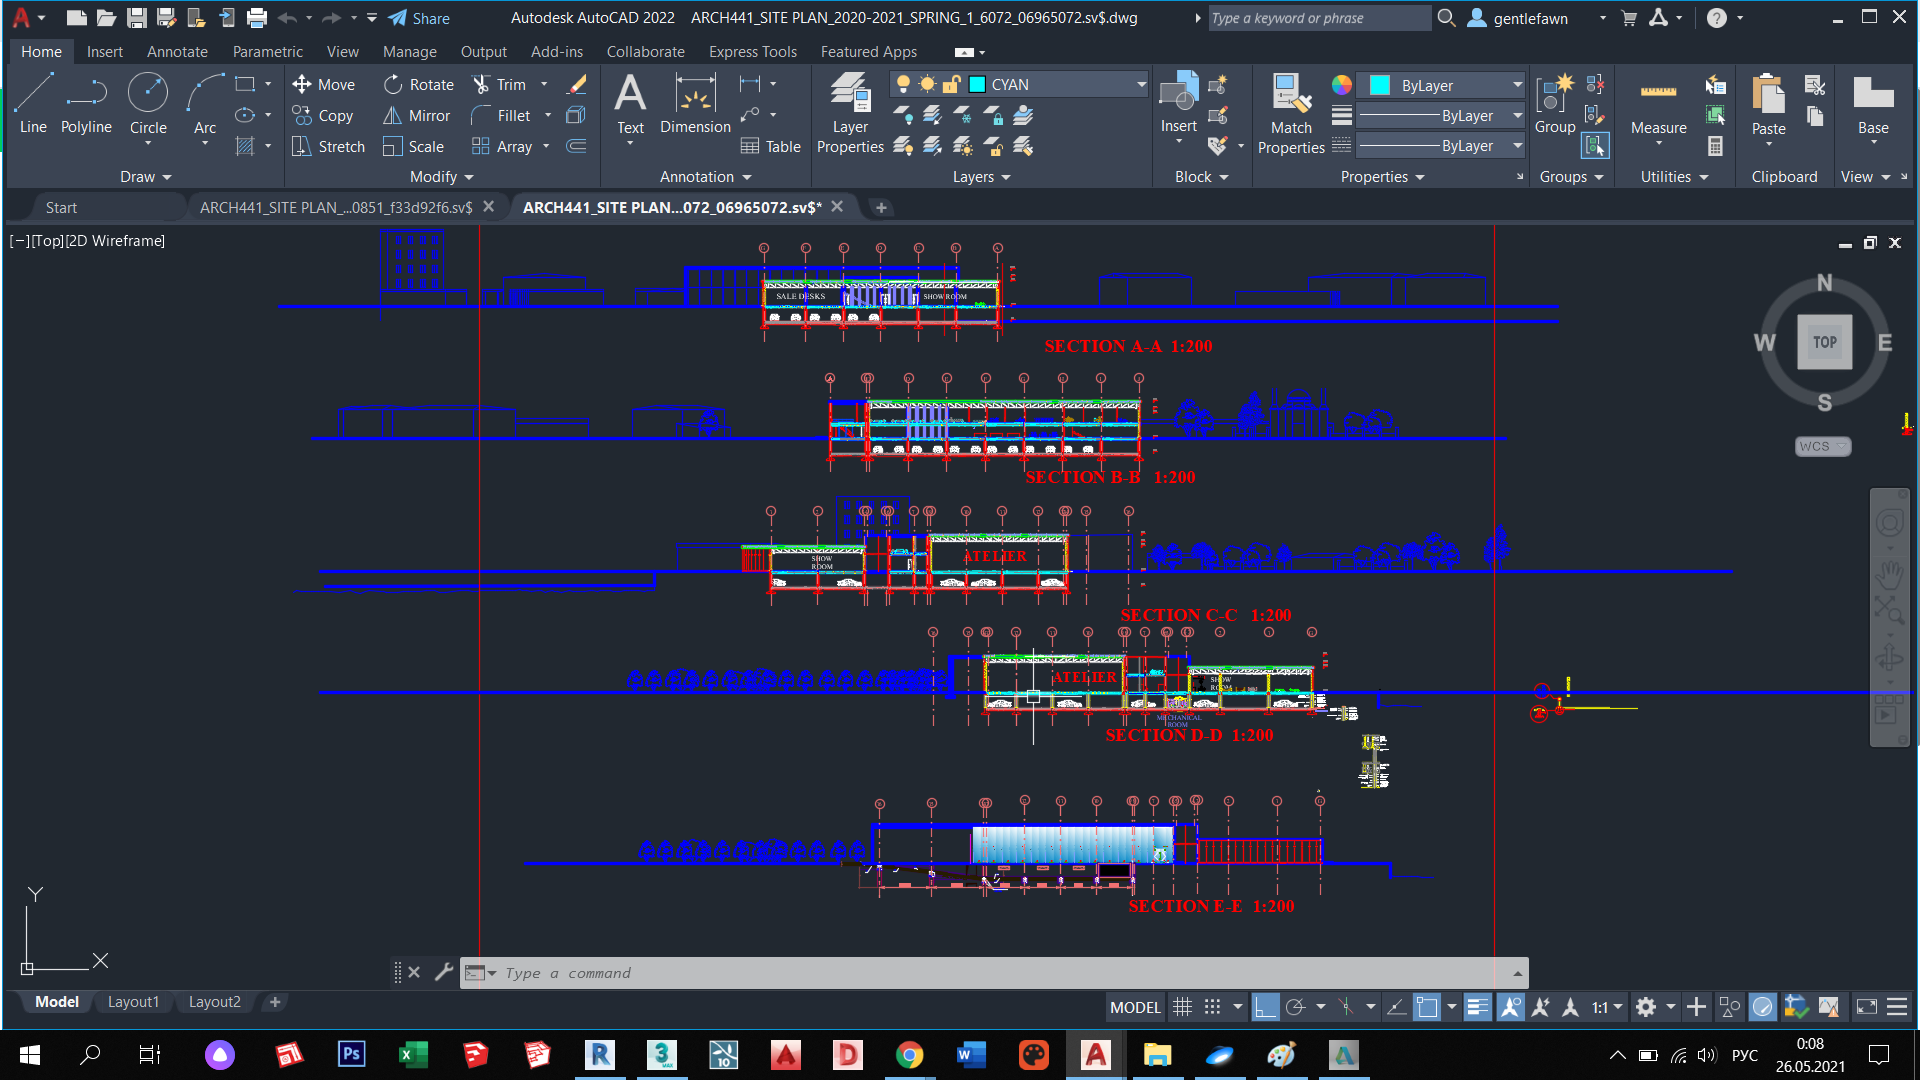Screen dimensions: 1920x1080
Task: Expand the Modify panel
Action: pos(441,177)
